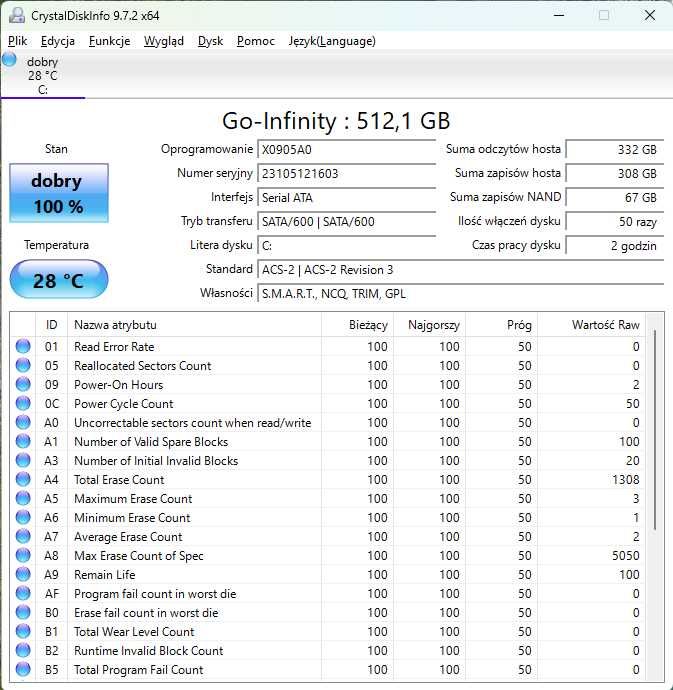Screen dimensions: 673x690
Task: Select the Total Erase Count raw value 1308
Action: point(625,479)
